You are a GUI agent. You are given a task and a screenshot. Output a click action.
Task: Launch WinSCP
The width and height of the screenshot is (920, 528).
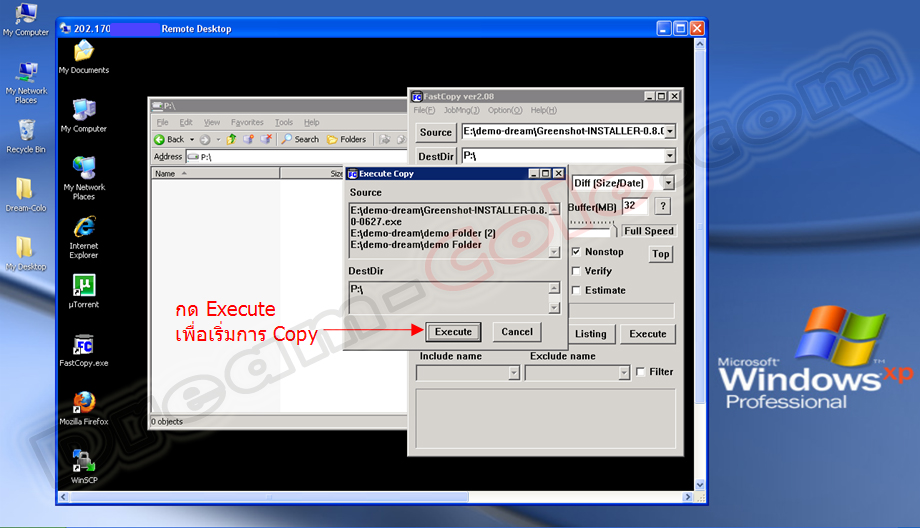click(x=84, y=467)
